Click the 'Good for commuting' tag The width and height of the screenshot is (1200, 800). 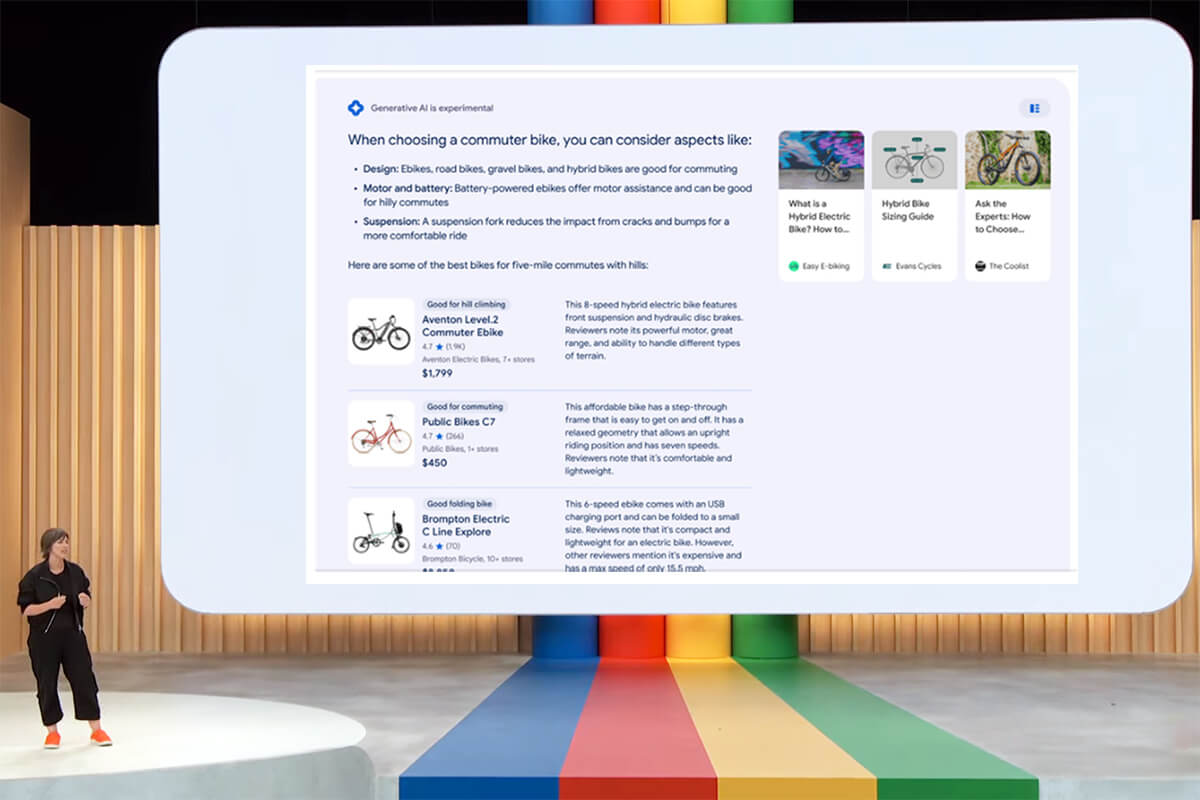[465, 407]
